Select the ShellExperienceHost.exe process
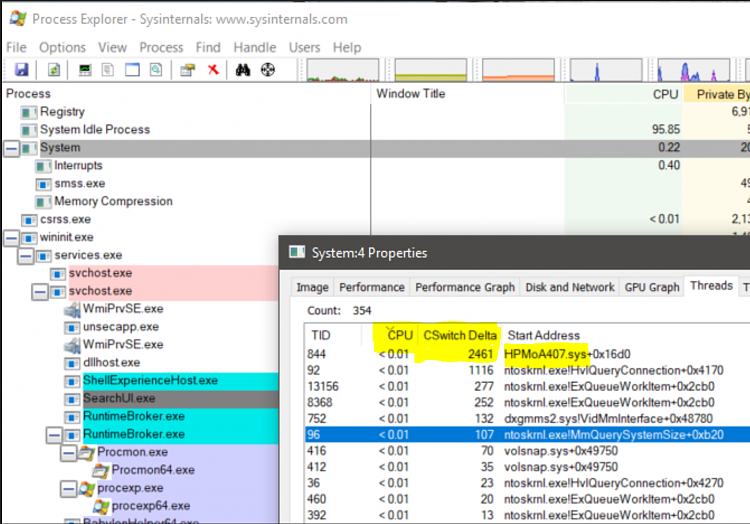 [150, 381]
